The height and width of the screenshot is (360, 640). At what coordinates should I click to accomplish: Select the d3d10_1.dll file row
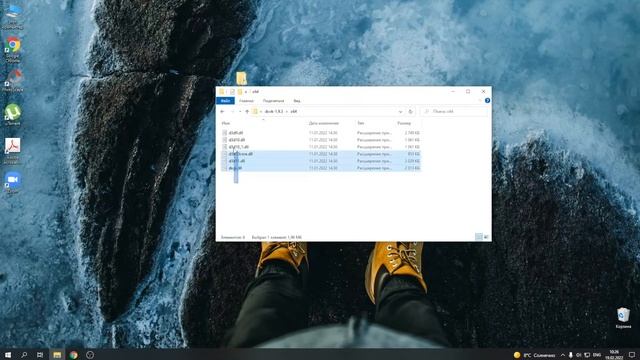click(x=321, y=147)
